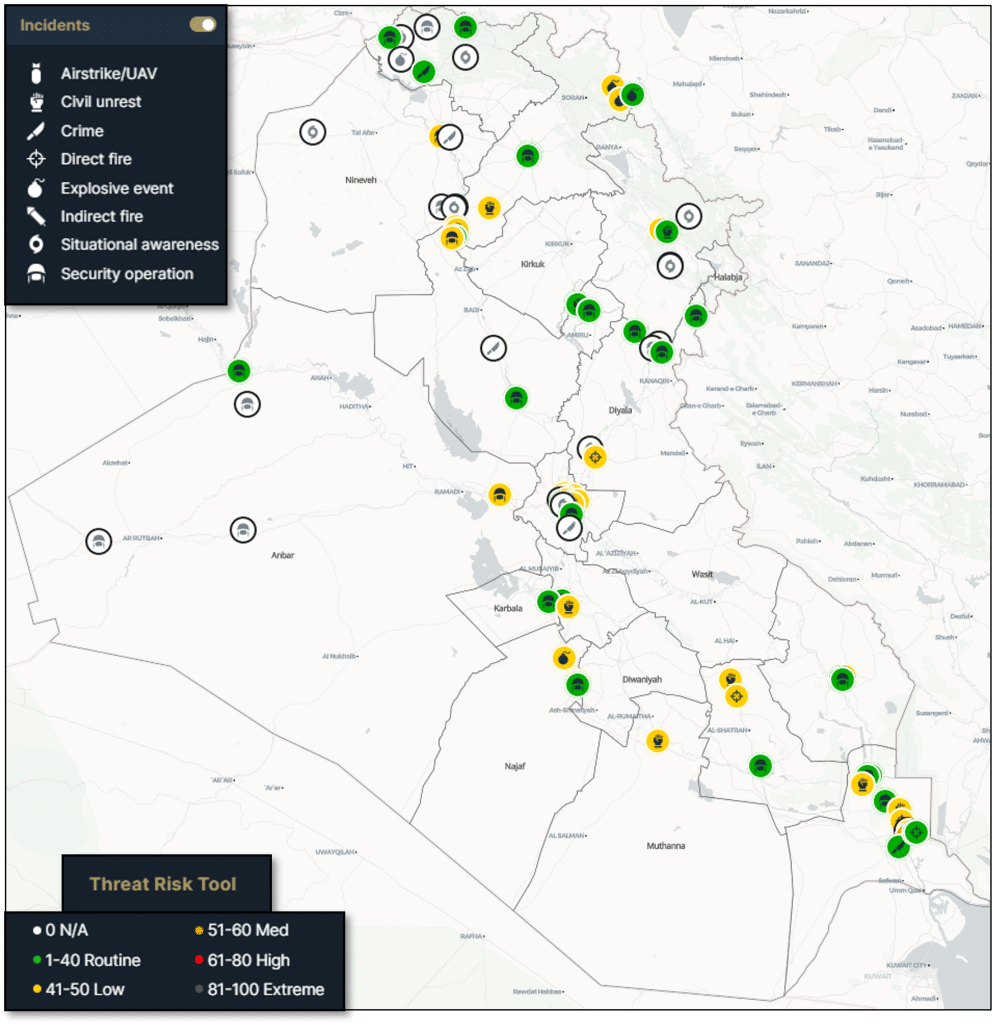
Task: Open the yellow civil unrest marker east of Mosul
Action: (x=489, y=208)
